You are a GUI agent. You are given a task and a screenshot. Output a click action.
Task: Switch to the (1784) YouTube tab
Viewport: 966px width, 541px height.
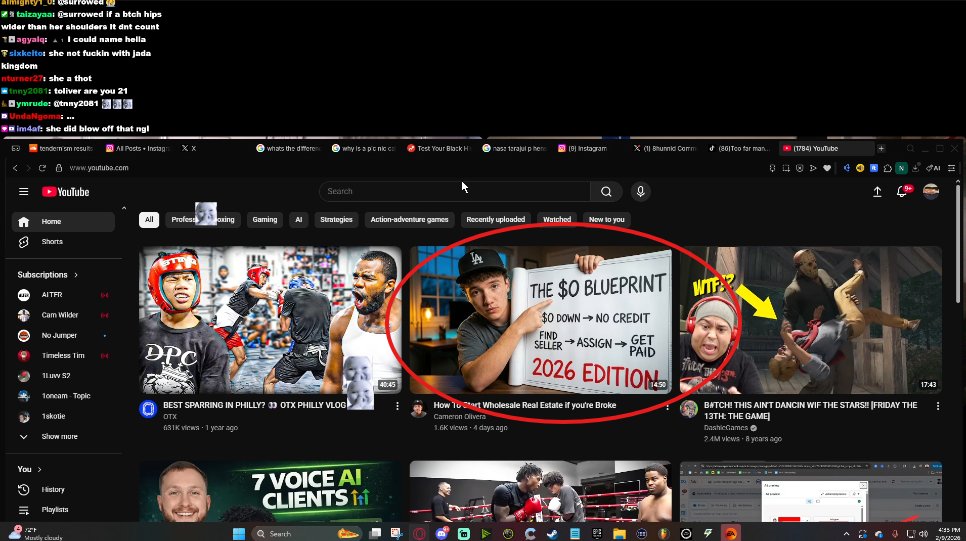[827, 148]
